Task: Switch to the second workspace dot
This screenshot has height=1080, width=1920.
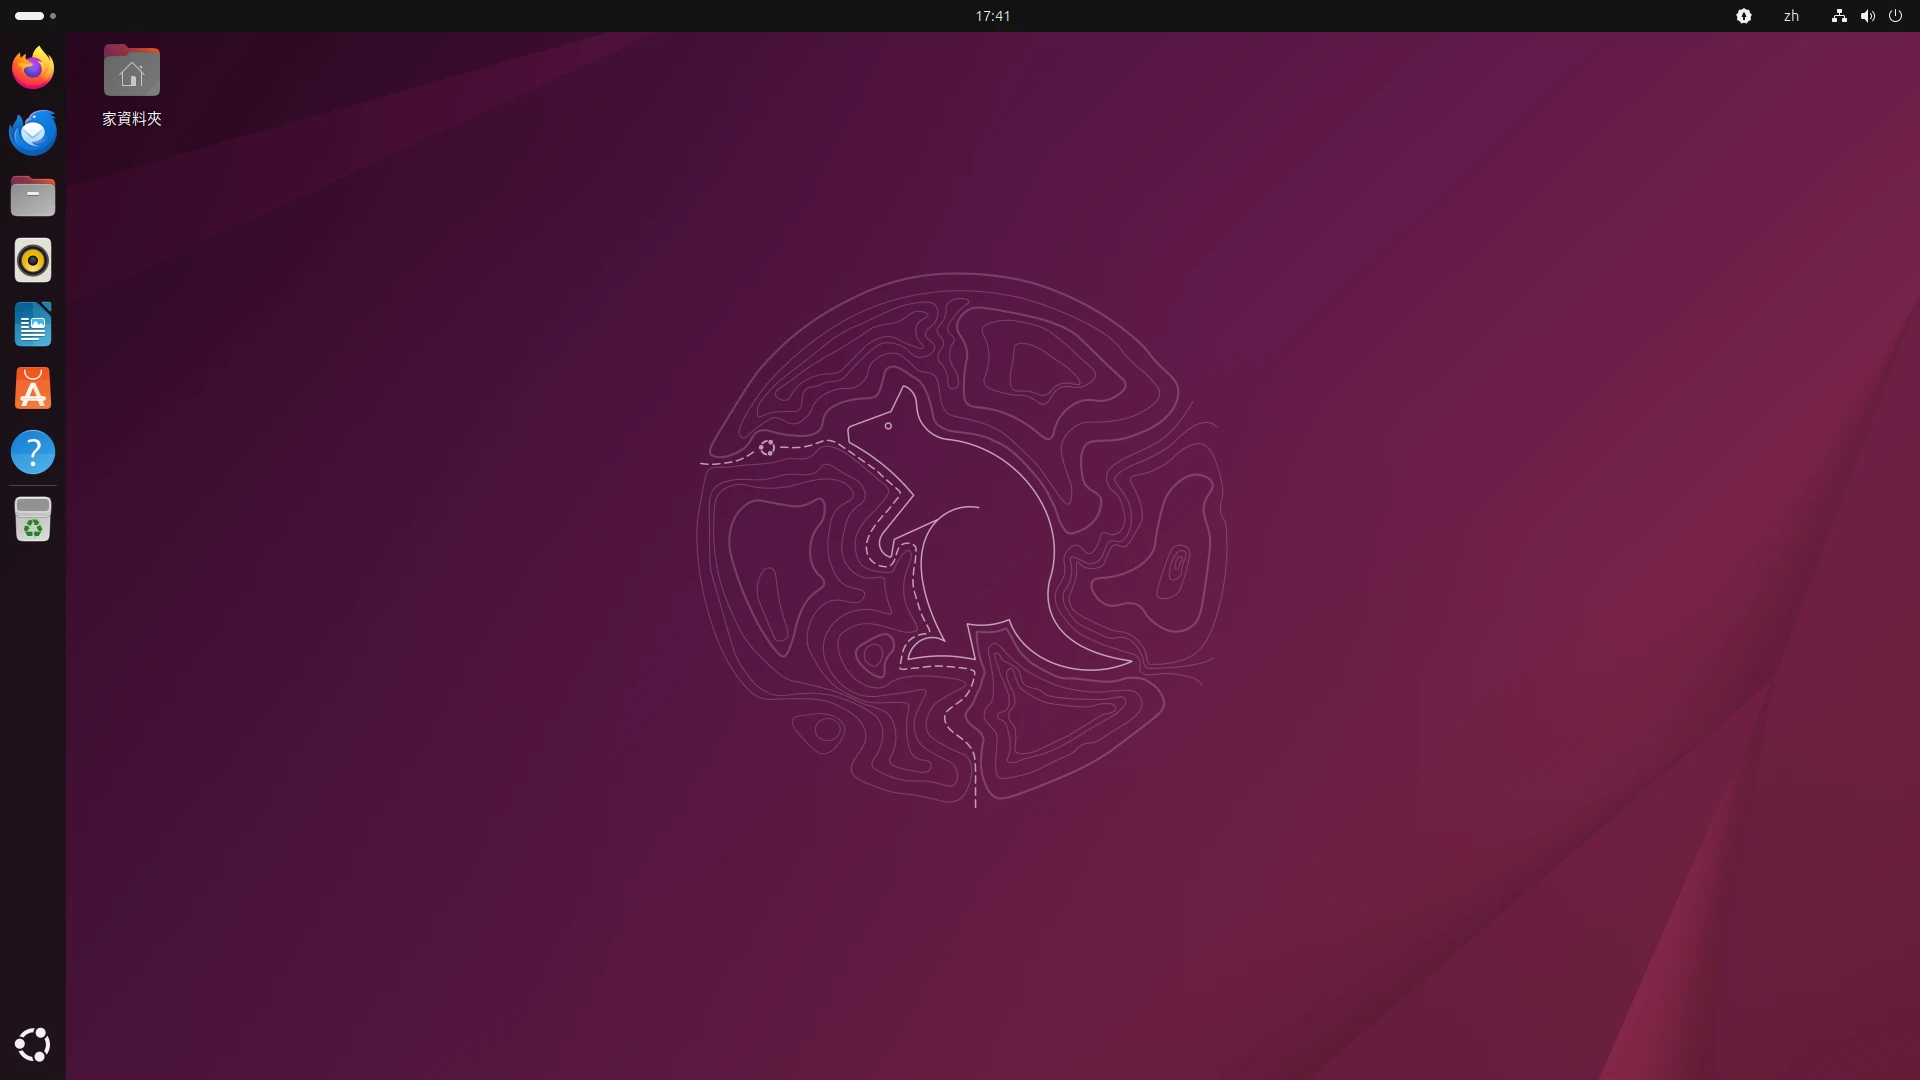Action: point(53,16)
